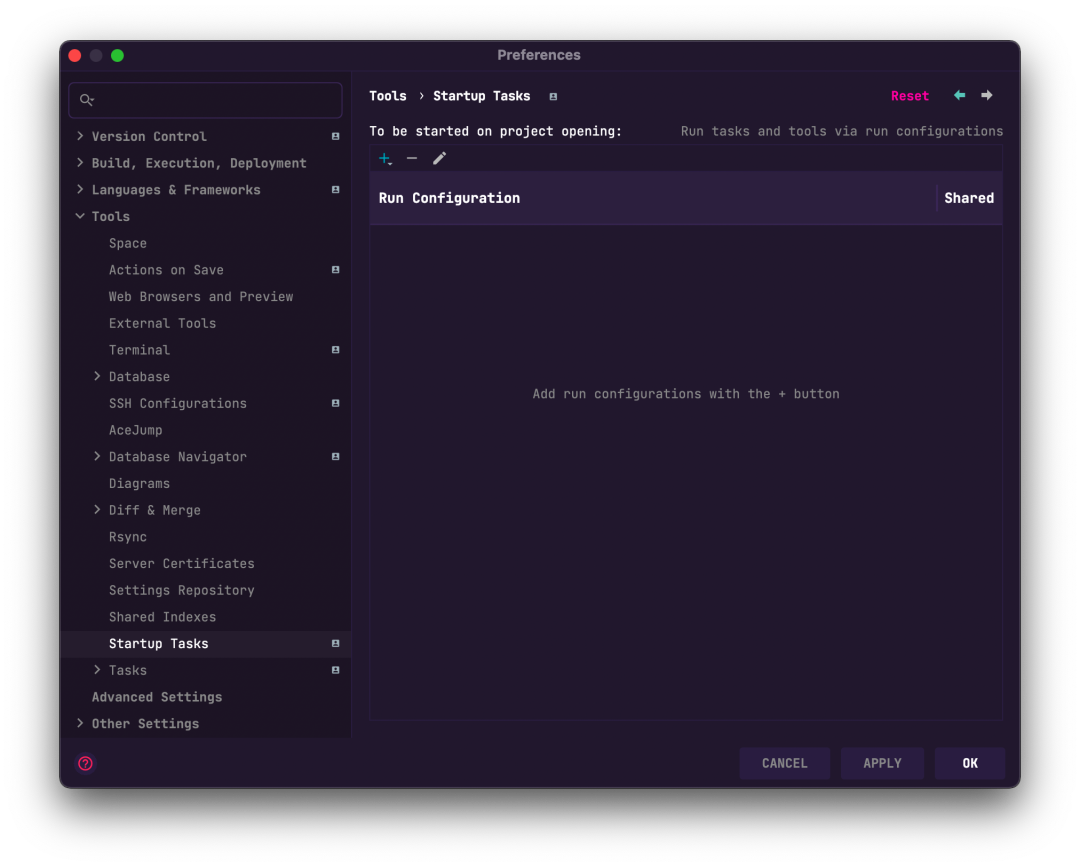The width and height of the screenshot is (1080, 867).
Task: Click the Tools breadcrumb
Action: 388,96
